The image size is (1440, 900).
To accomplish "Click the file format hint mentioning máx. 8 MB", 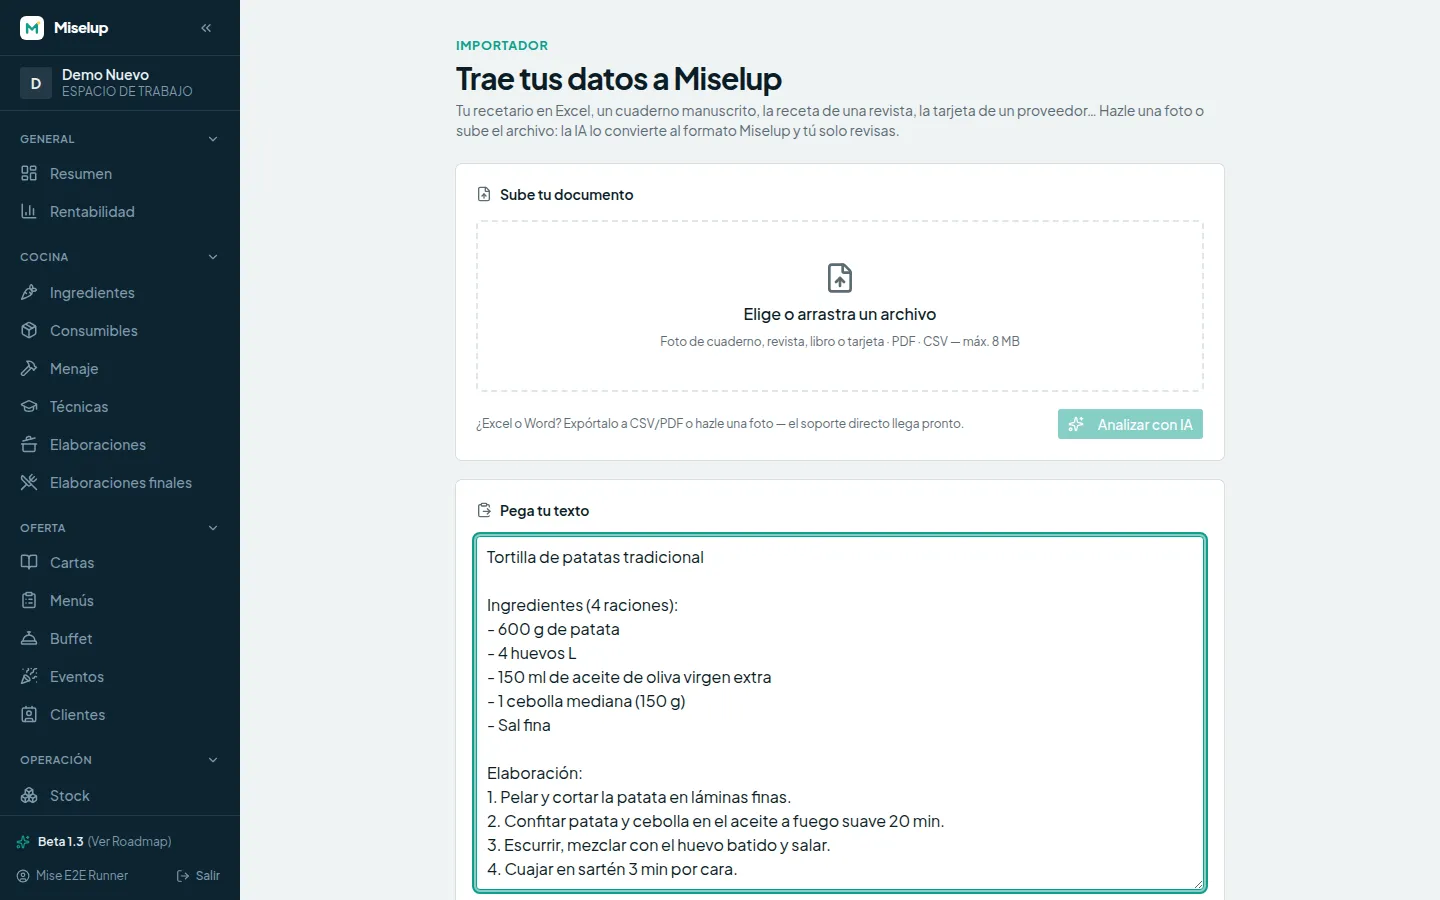I will [840, 342].
